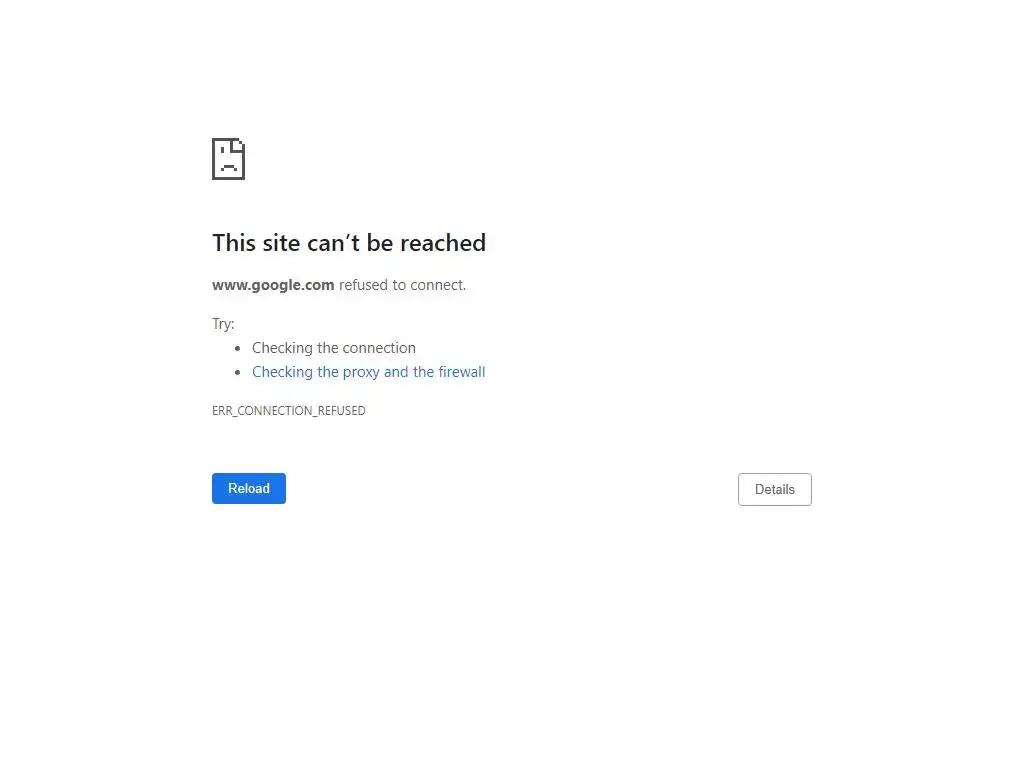The image size is (1024, 768).
Task: Click the folded corner of the page icon
Action: click(x=238, y=146)
